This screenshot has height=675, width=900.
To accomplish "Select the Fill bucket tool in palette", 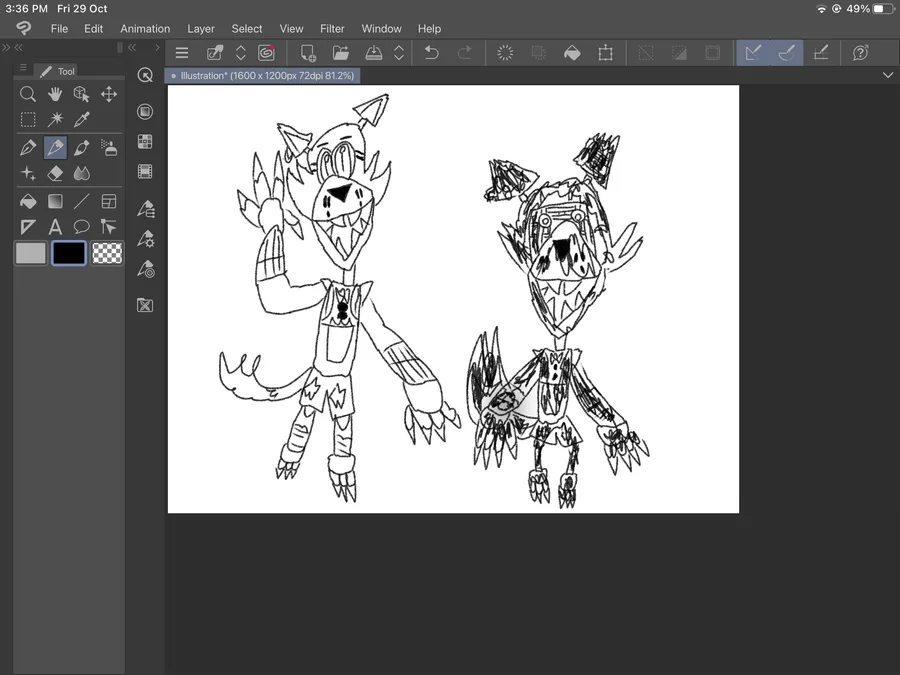I will coord(28,201).
